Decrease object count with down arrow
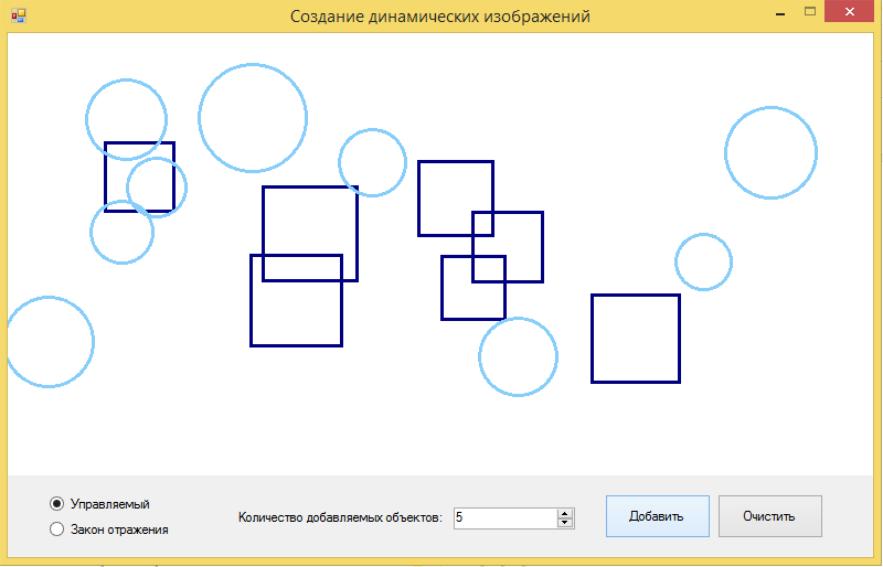Screen dimensions: 883x567 [x=565, y=523]
